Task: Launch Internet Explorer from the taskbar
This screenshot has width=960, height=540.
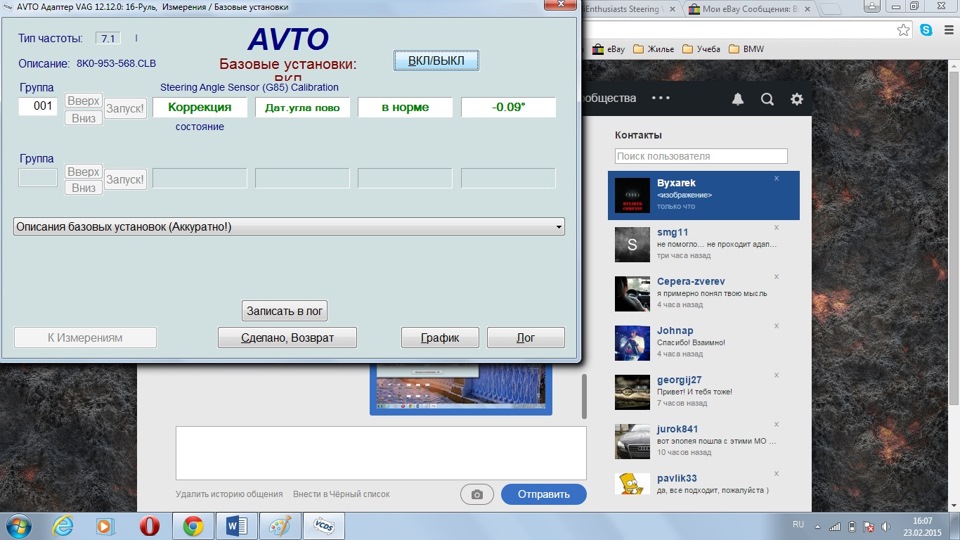Action: click(62, 526)
